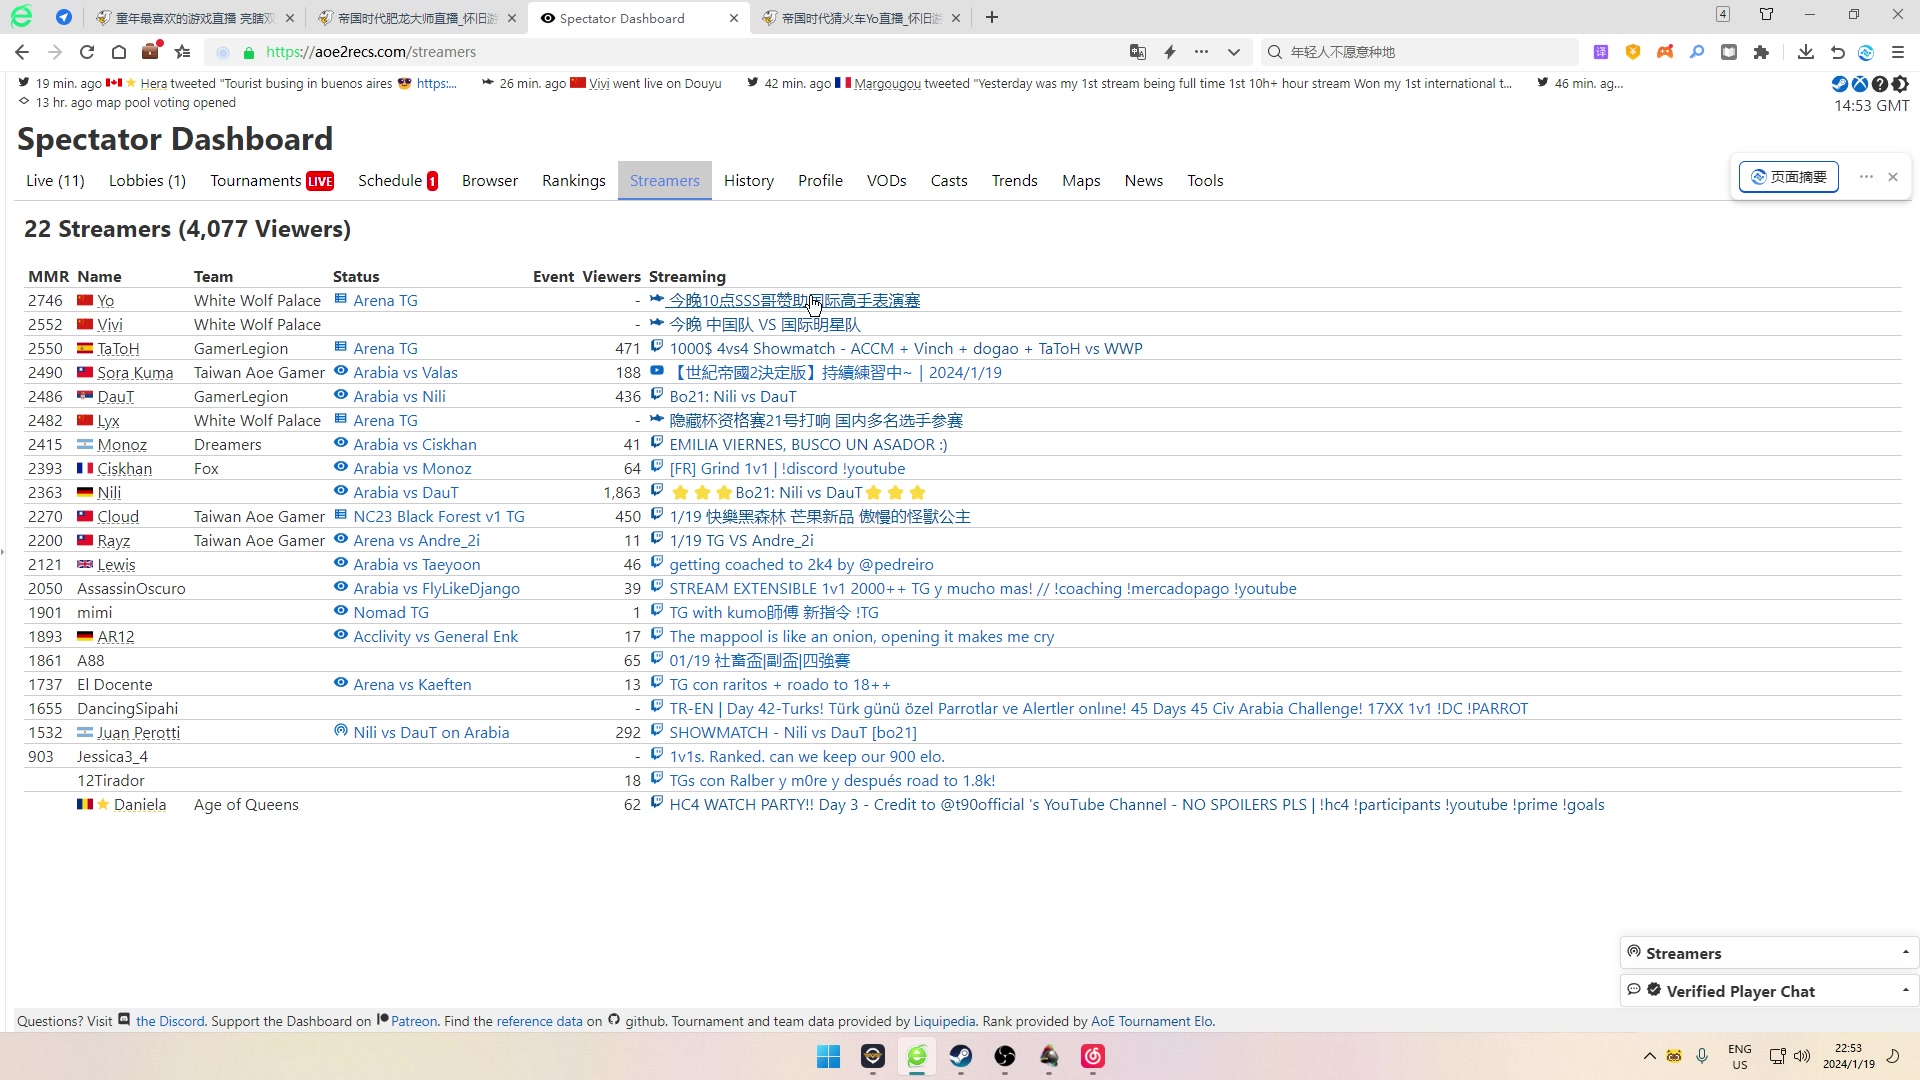The height and width of the screenshot is (1080, 1920).
Task: Click the aoe2recs.com address bar URL
Action: [371, 52]
